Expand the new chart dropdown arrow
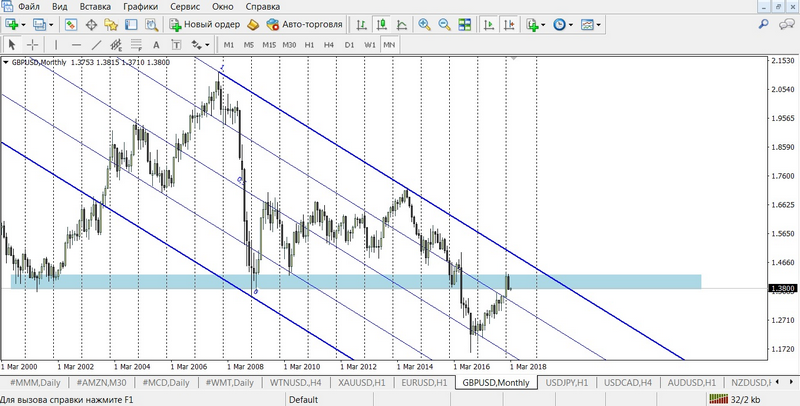Viewport: 800px width, 406px height. pos(24,24)
